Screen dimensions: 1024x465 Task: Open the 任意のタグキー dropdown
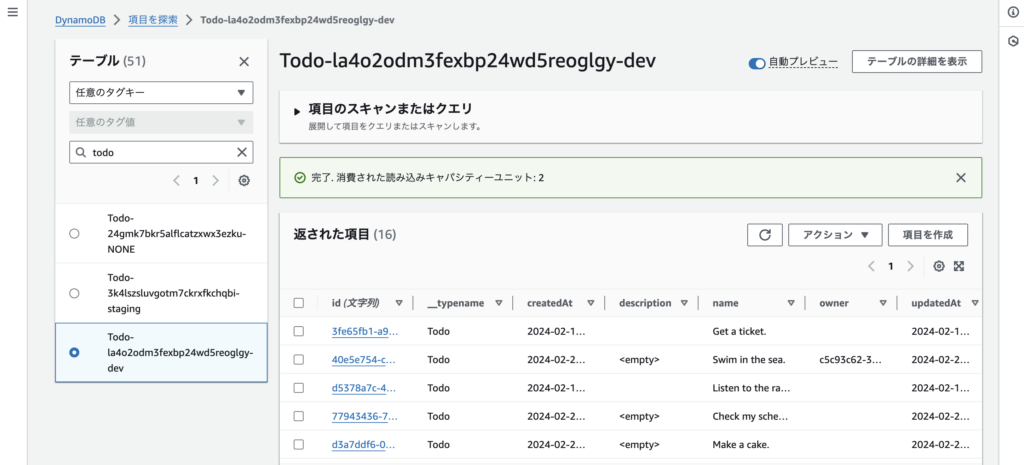pos(161,93)
